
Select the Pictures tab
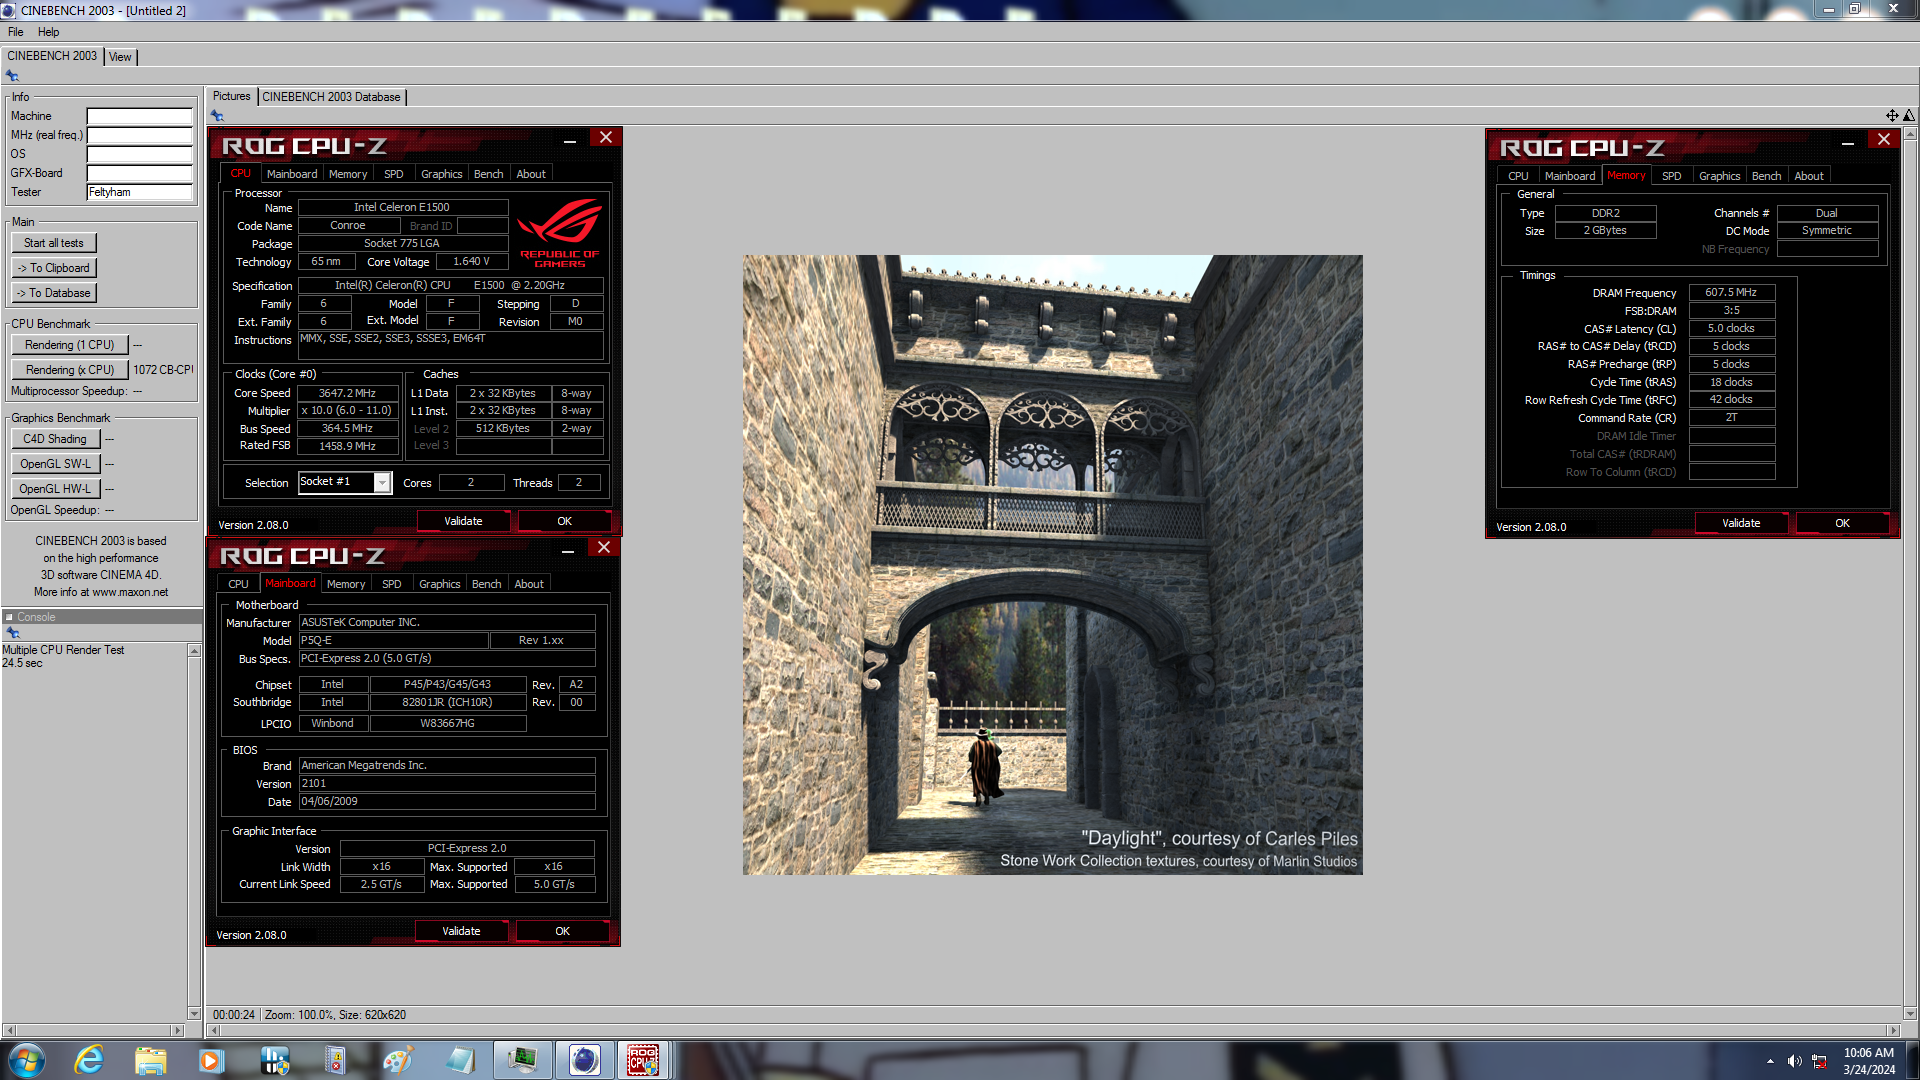[231, 96]
